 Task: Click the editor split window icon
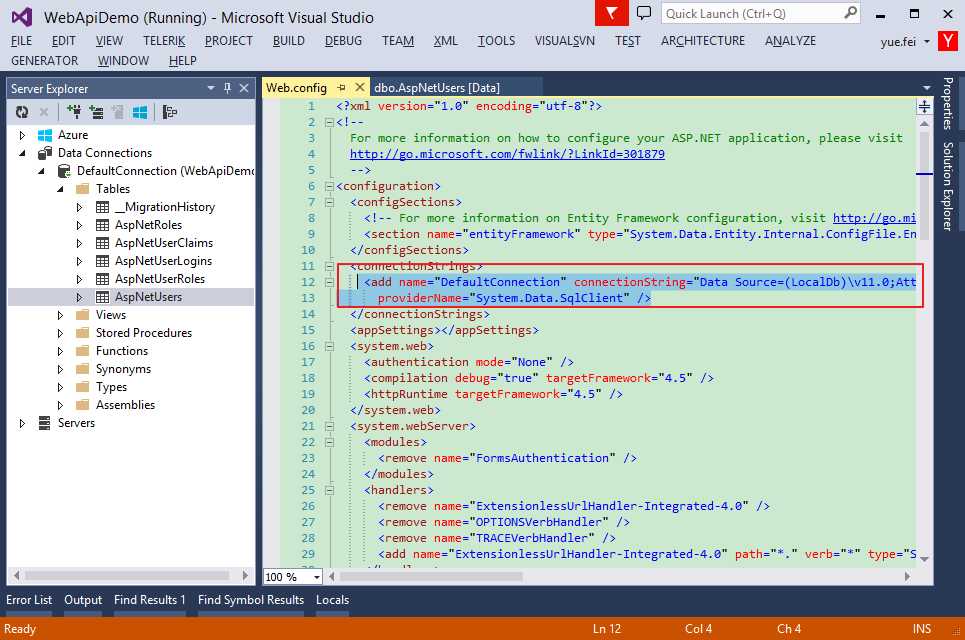(924, 106)
